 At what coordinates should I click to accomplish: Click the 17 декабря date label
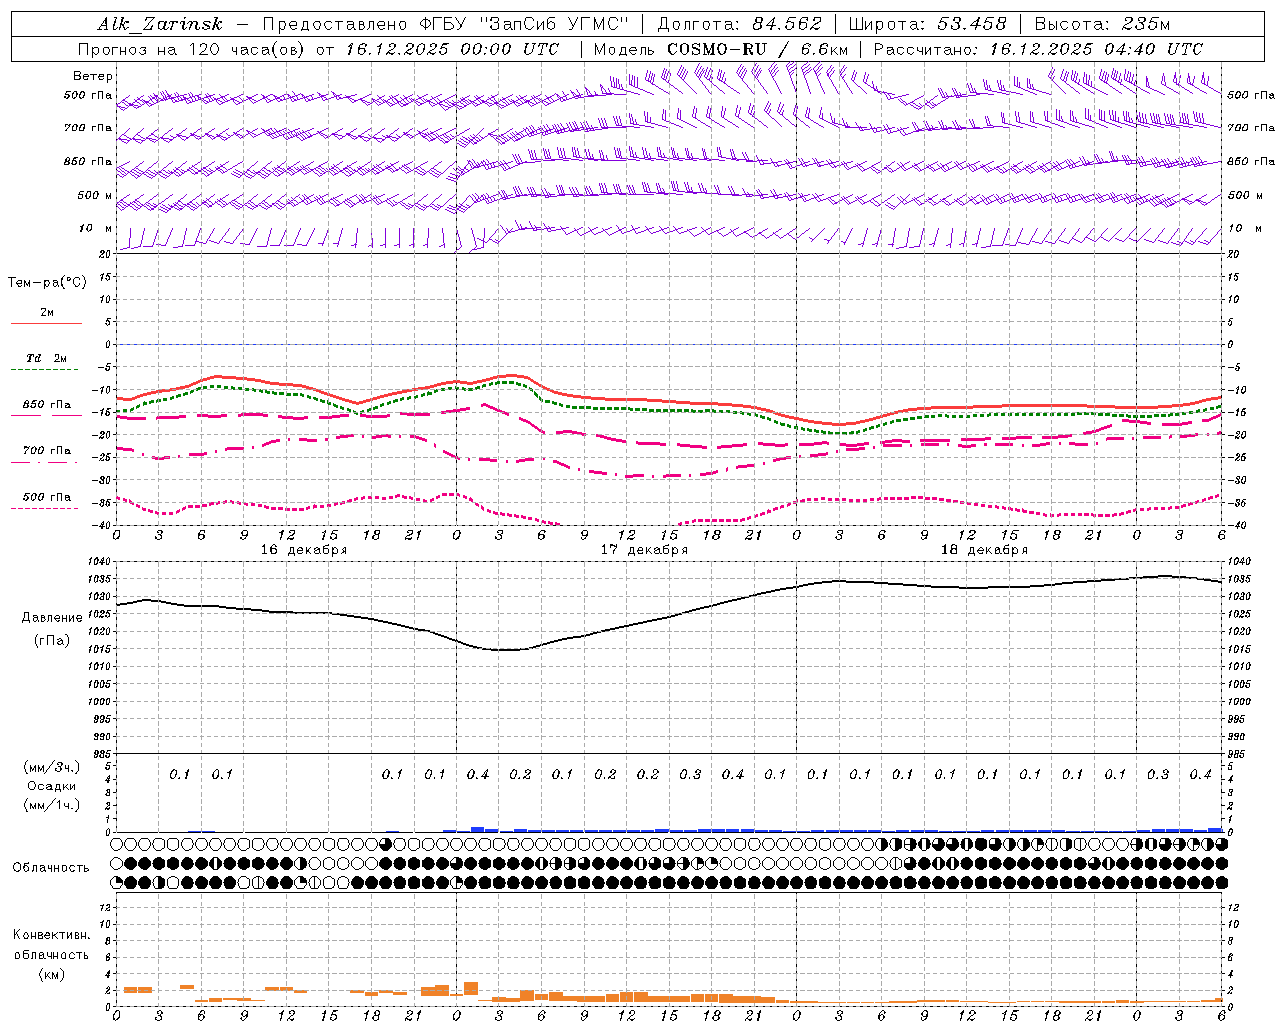point(644,550)
